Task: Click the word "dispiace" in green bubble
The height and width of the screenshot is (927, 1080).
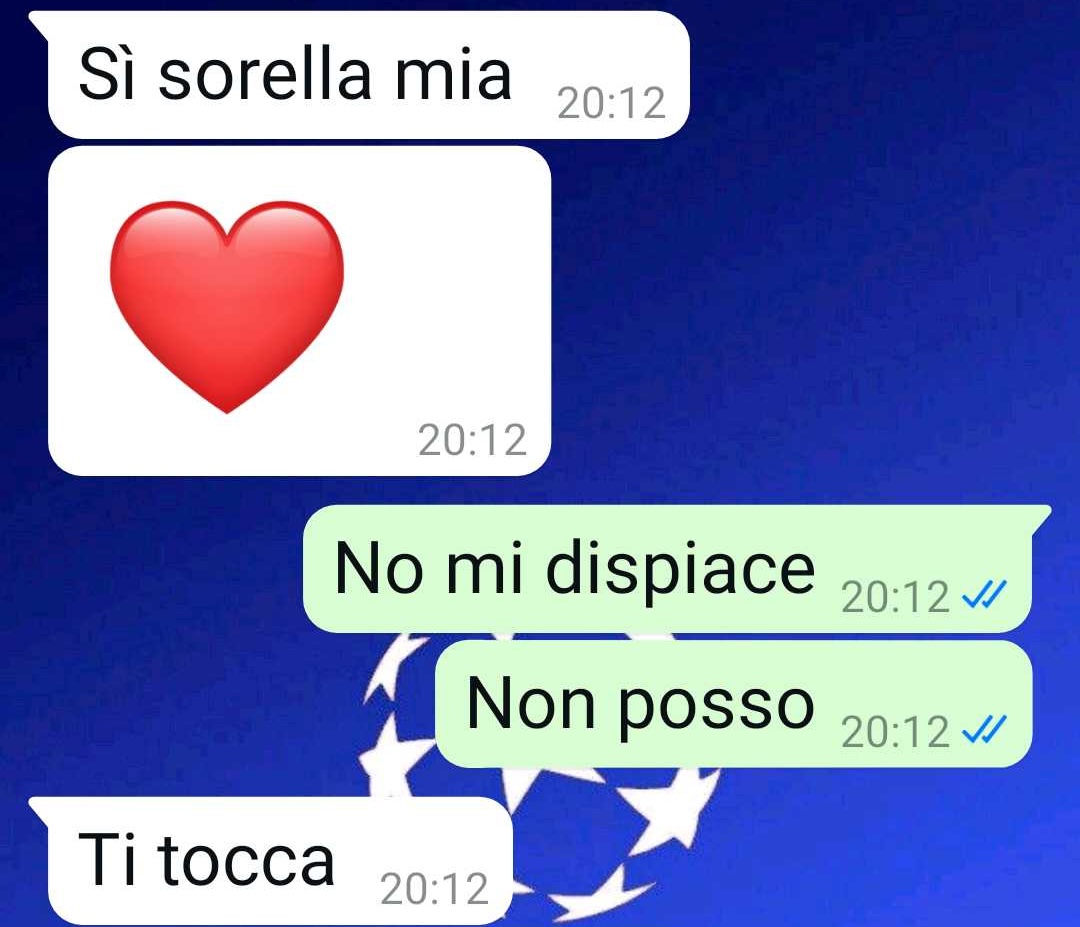Action: coord(681,570)
